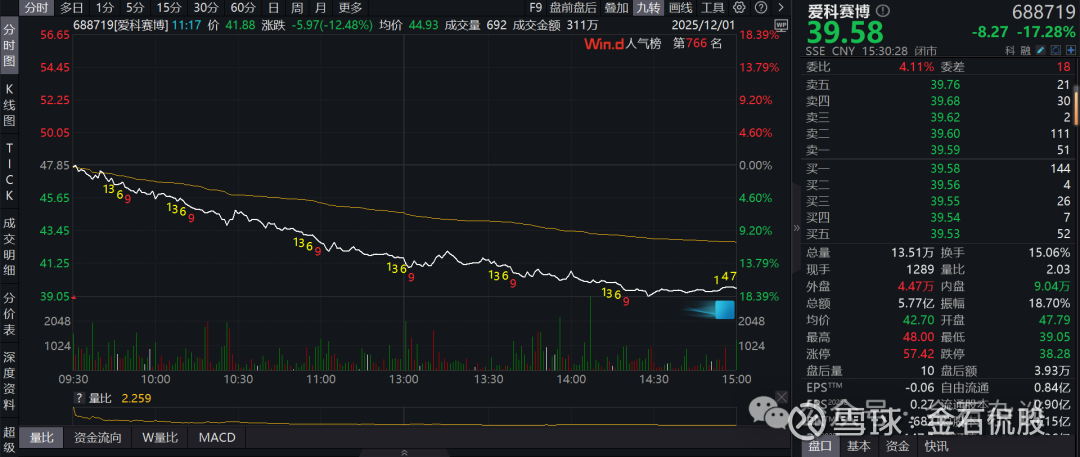
Task: Click the F9 button
Action: (536, 8)
